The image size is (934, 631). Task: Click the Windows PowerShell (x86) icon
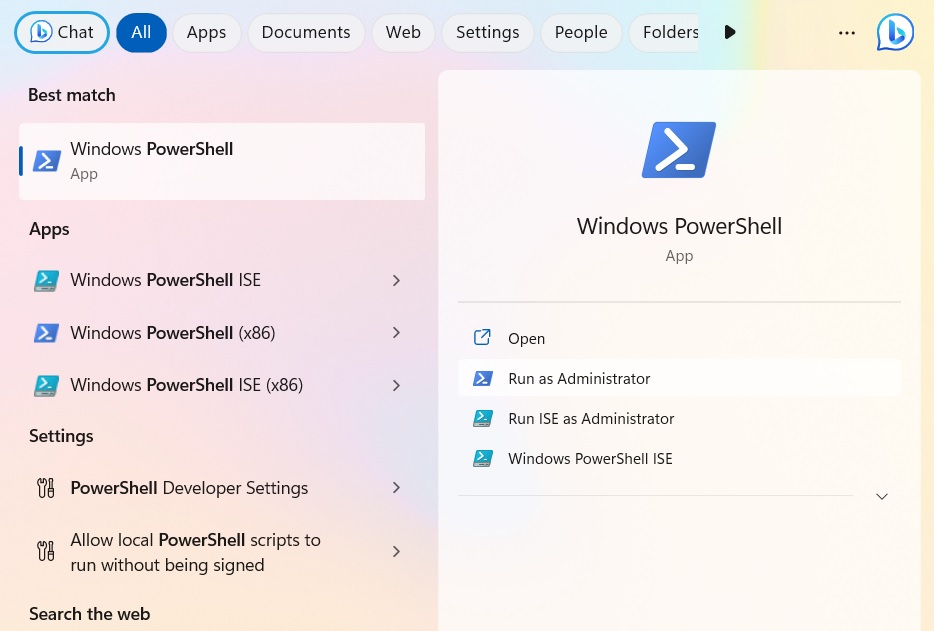(x=46, y=332)
